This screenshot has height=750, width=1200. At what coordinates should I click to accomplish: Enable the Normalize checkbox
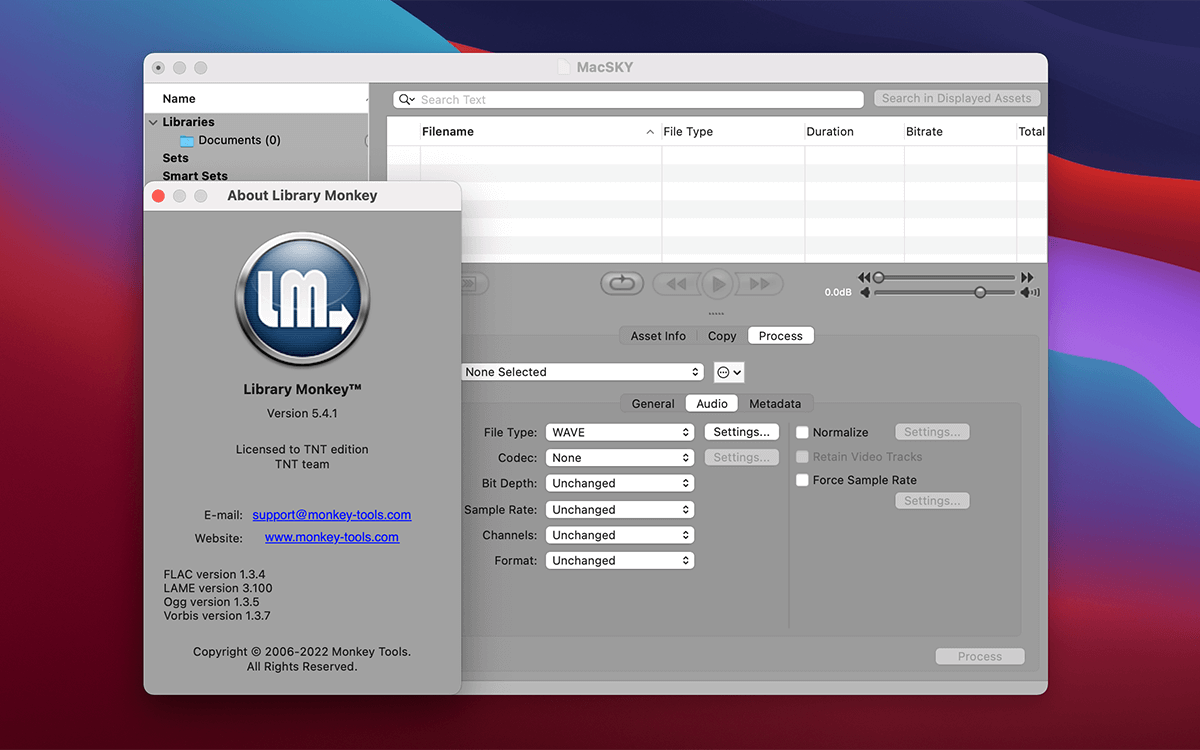click(802, 433)
